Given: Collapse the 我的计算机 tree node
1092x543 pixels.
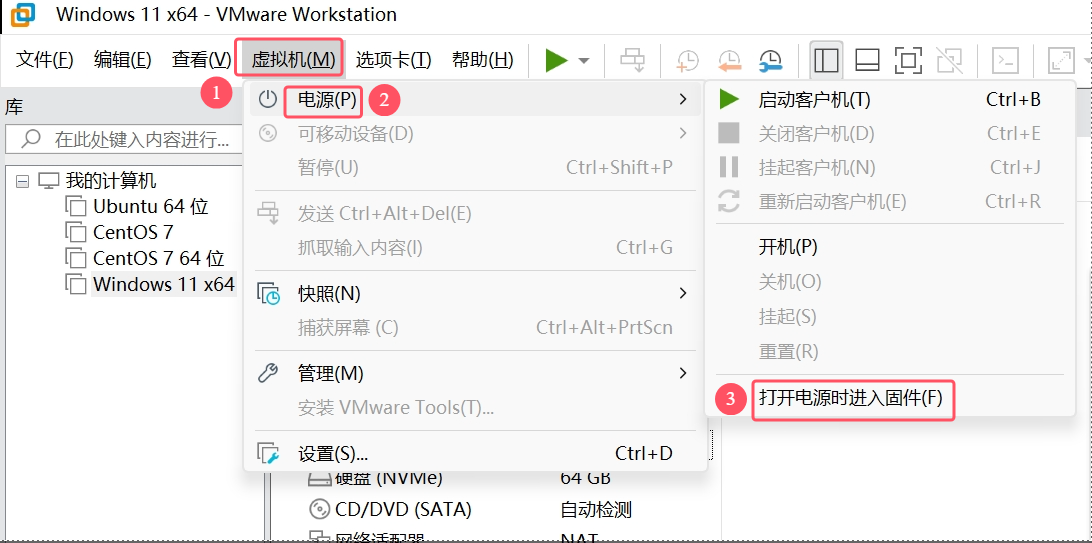Looking at the screenshot, I should (23, 181).
